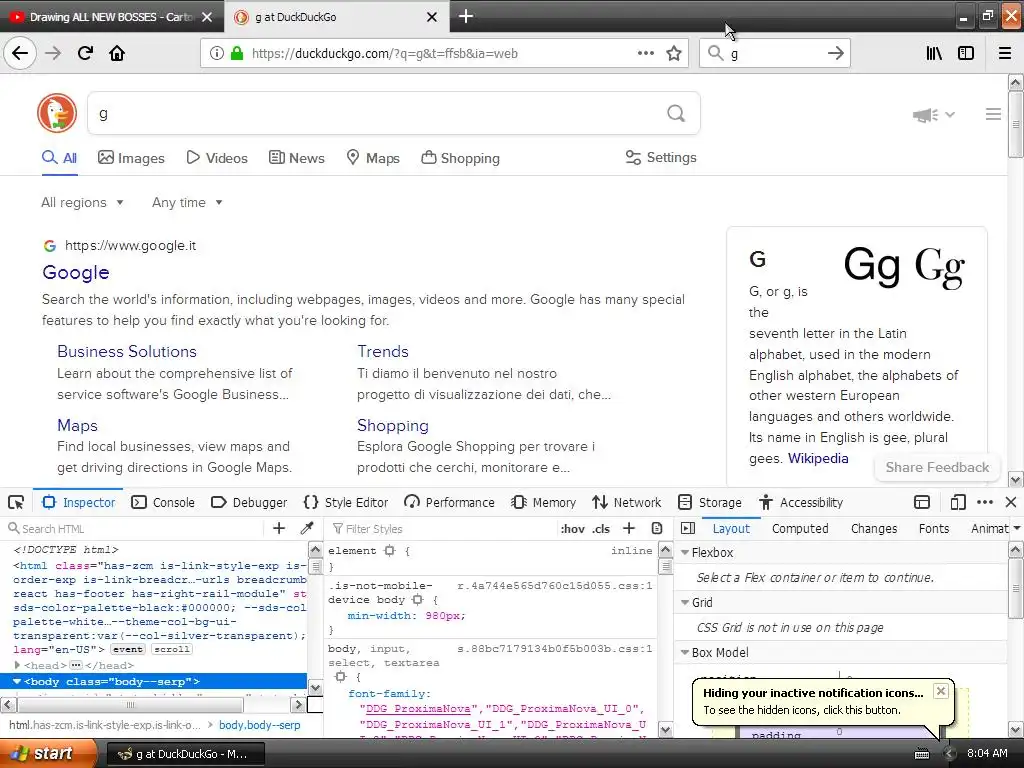Add a new node with the plus icon
Image resolution: width=1024 pixels, height=768 pixels.
pos(279,528)
